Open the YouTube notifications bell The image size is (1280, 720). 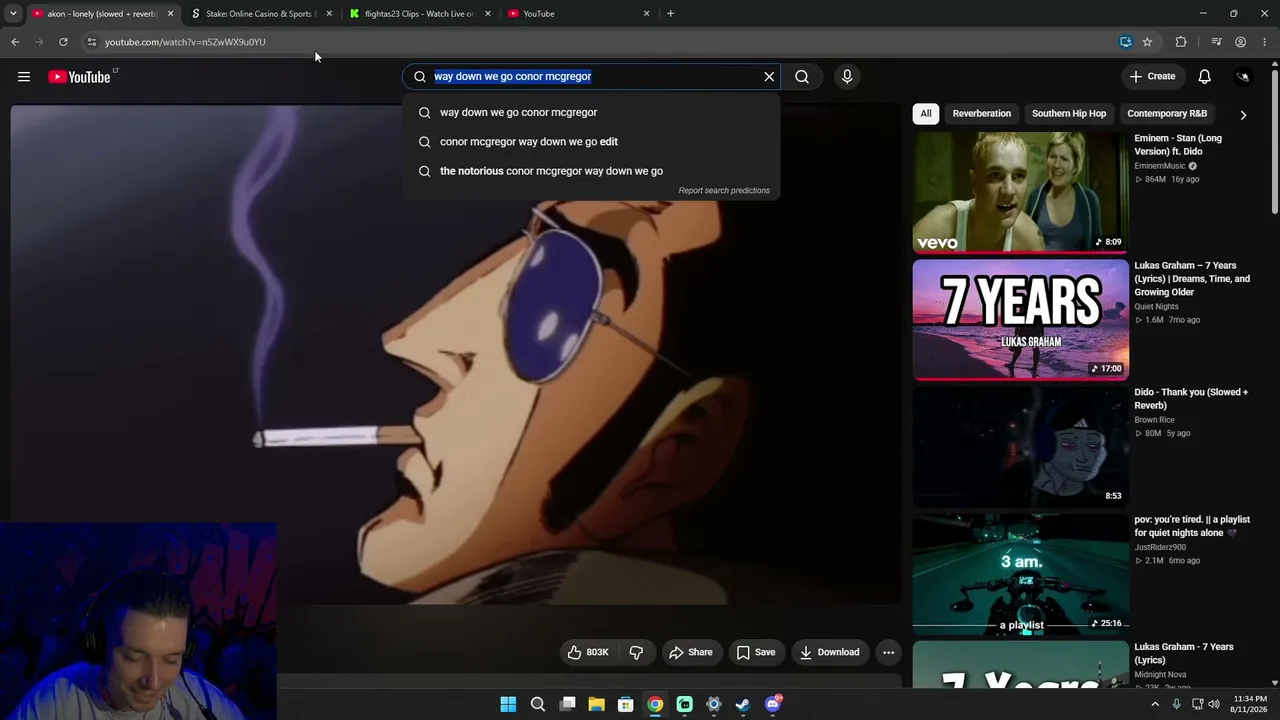coord(1205,77)
